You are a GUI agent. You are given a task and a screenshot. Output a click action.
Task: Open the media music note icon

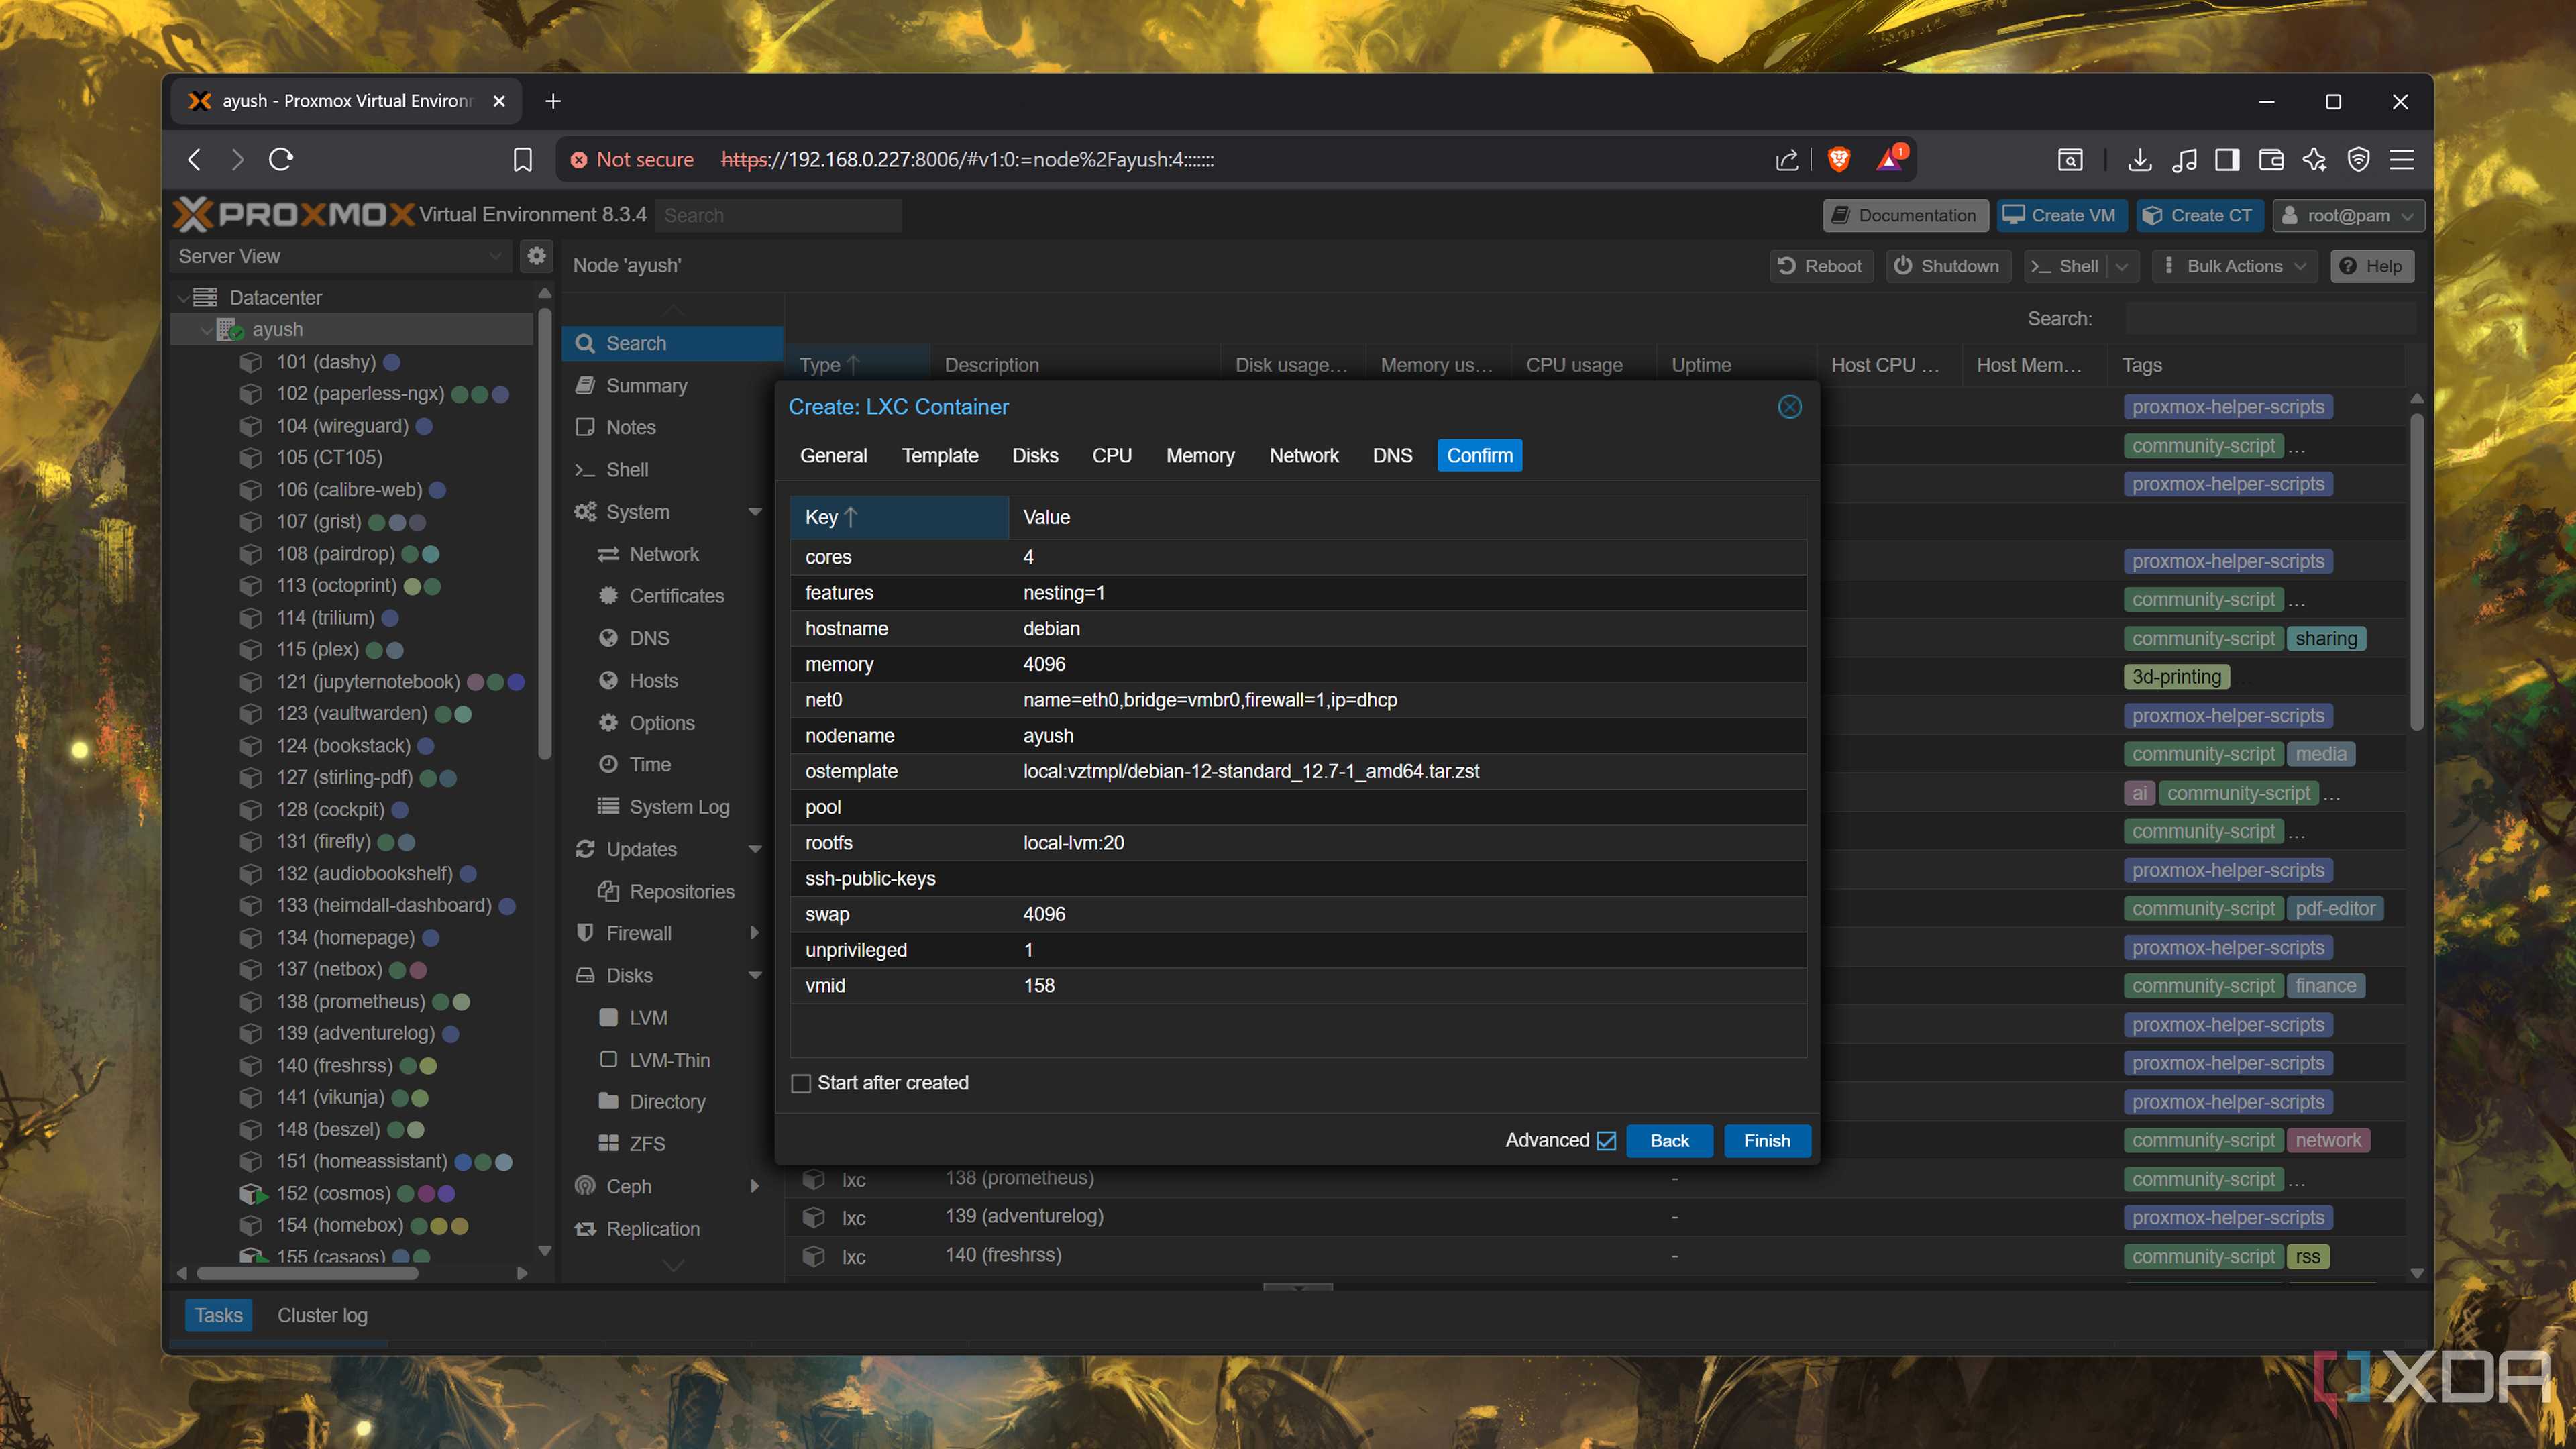pyautogui.click(x=2184, y=160)
